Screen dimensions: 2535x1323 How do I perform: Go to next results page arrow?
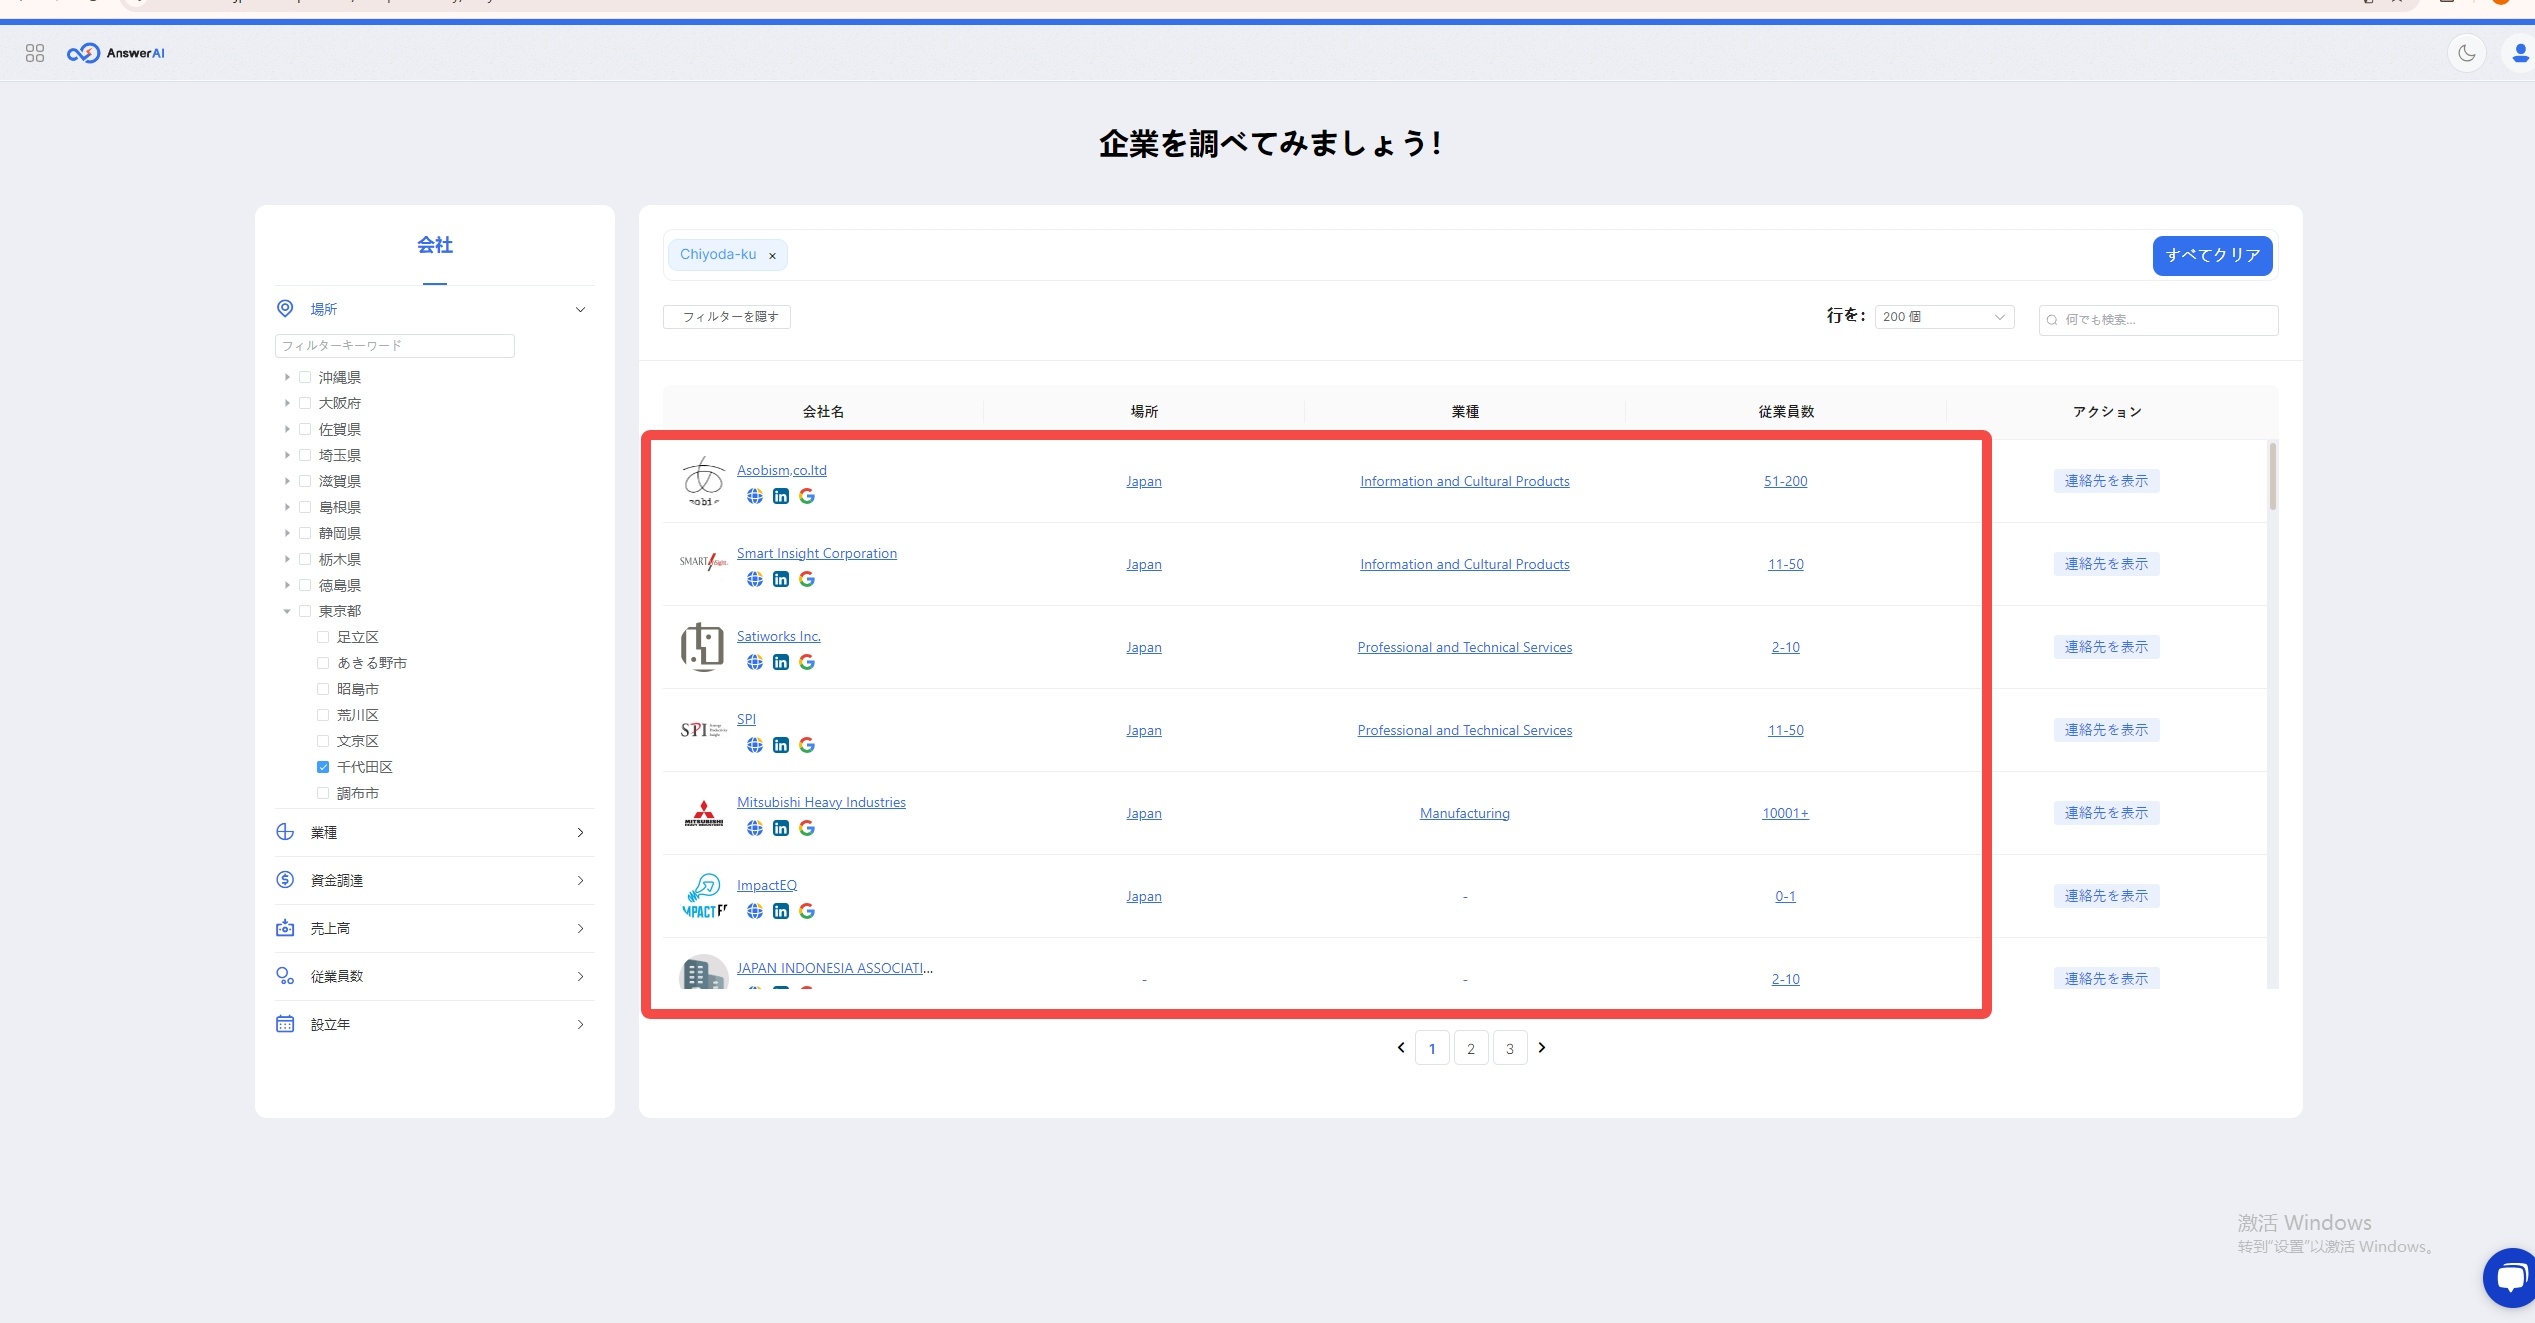(x=1542, y=1047)
